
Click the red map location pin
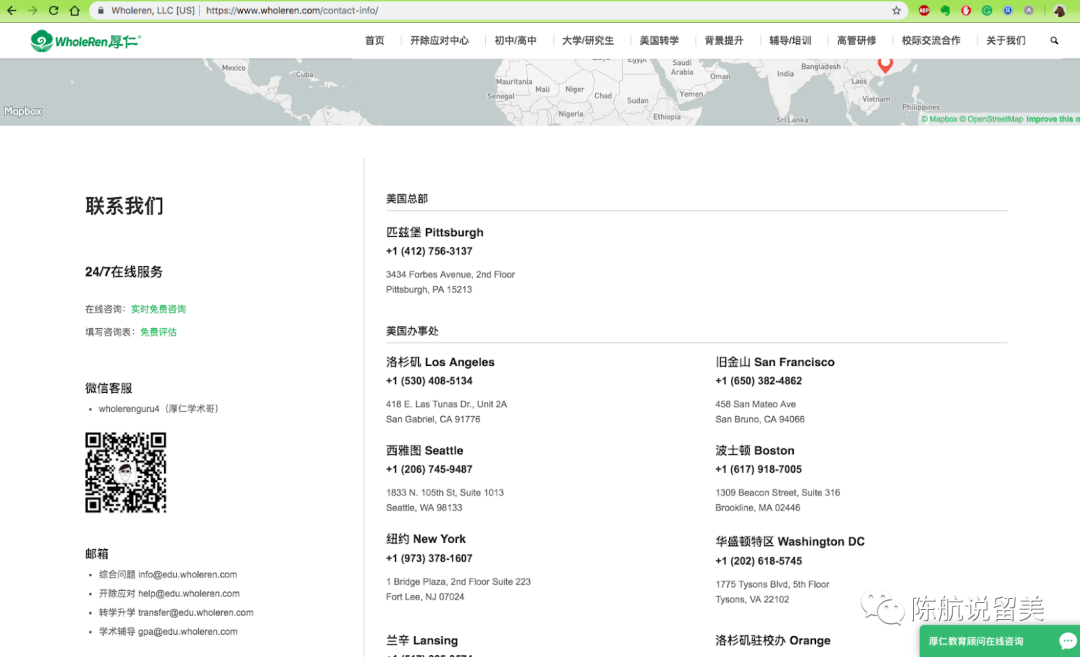(885, 64)
